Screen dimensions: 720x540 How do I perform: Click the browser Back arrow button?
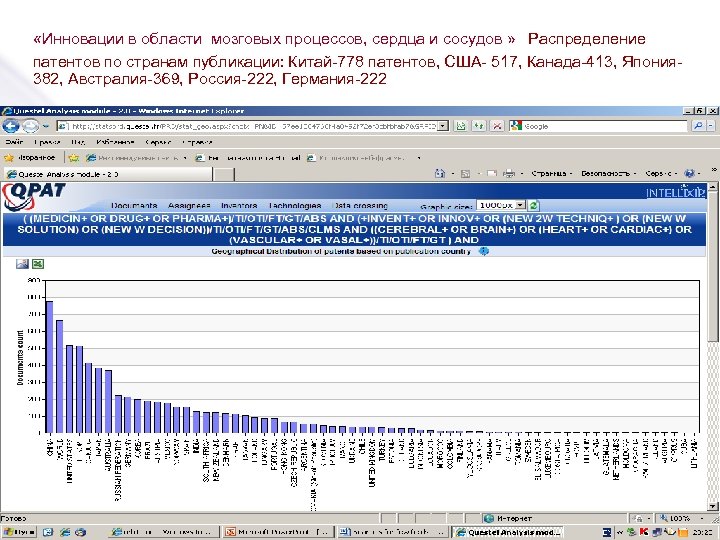(x=11, y=125)
